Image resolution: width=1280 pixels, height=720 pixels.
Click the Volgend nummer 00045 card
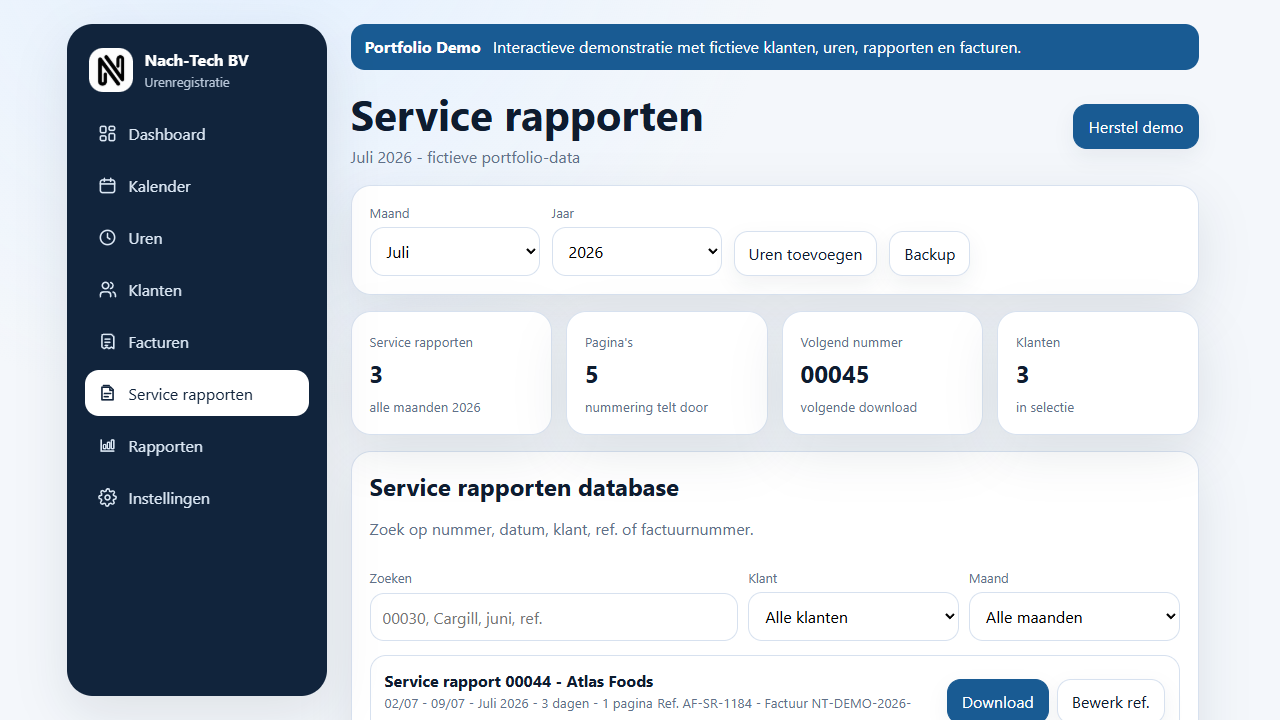[882, 373]
